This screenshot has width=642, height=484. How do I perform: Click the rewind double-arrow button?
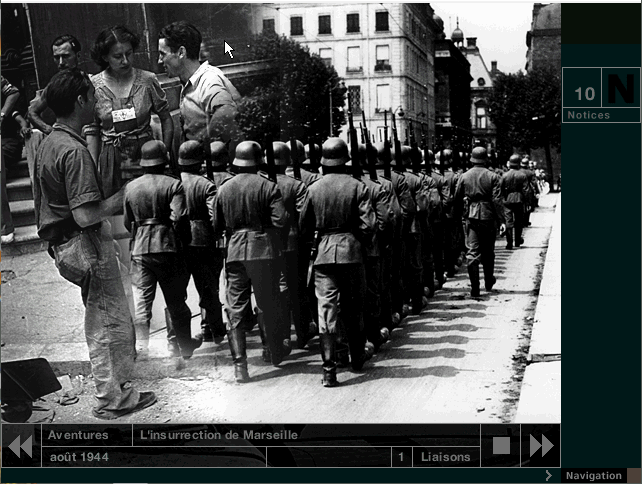(x=20, y=445)
